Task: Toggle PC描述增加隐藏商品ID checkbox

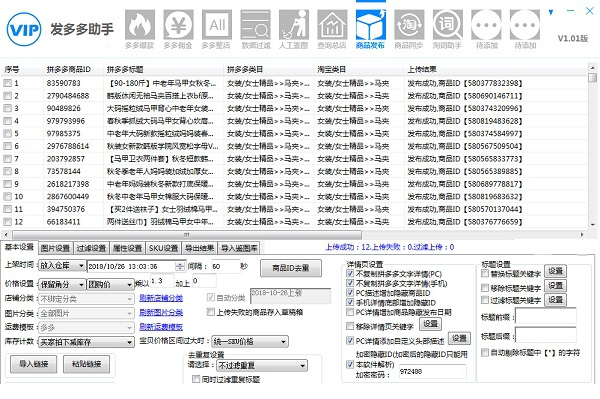Action: coord(350,293)
